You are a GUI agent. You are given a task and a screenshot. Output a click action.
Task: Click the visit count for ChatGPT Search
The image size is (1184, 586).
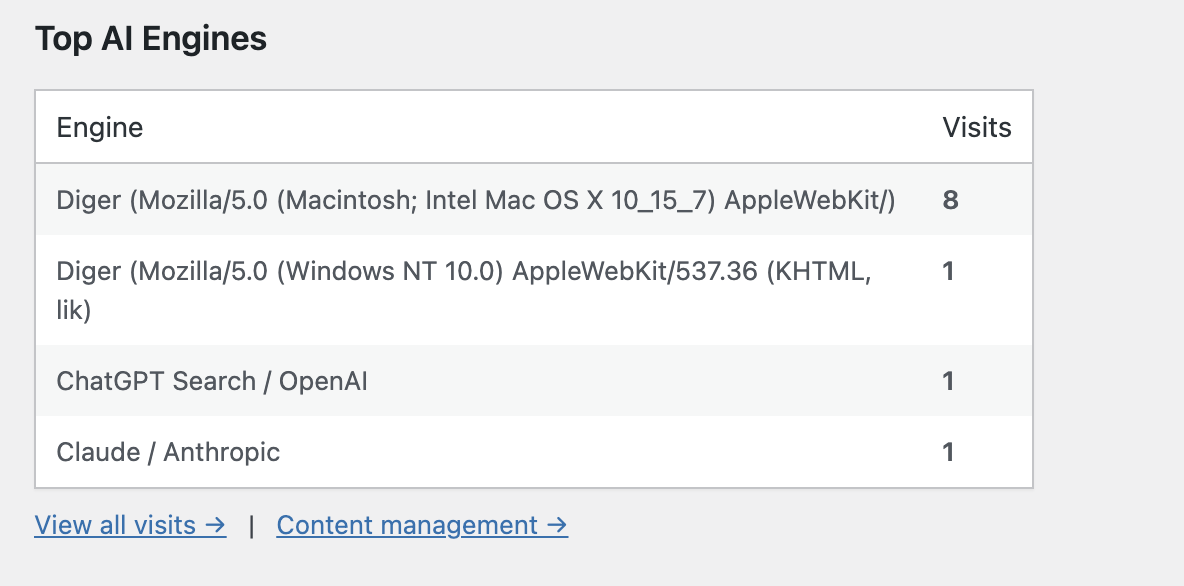[948, 381]
